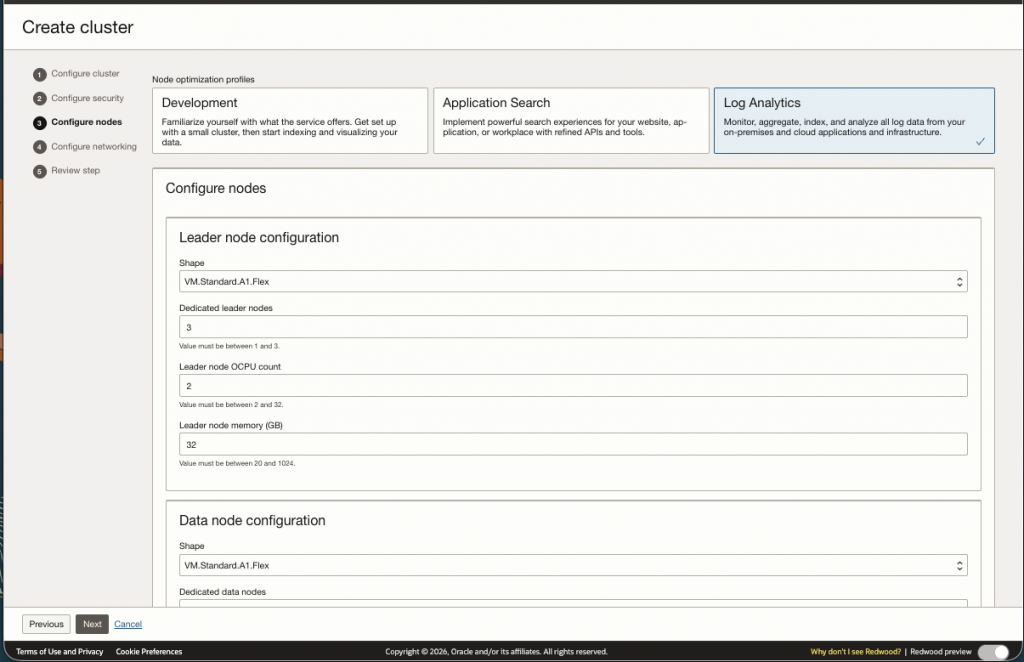Open the Data node Shape dropdown

coord(573,565)
